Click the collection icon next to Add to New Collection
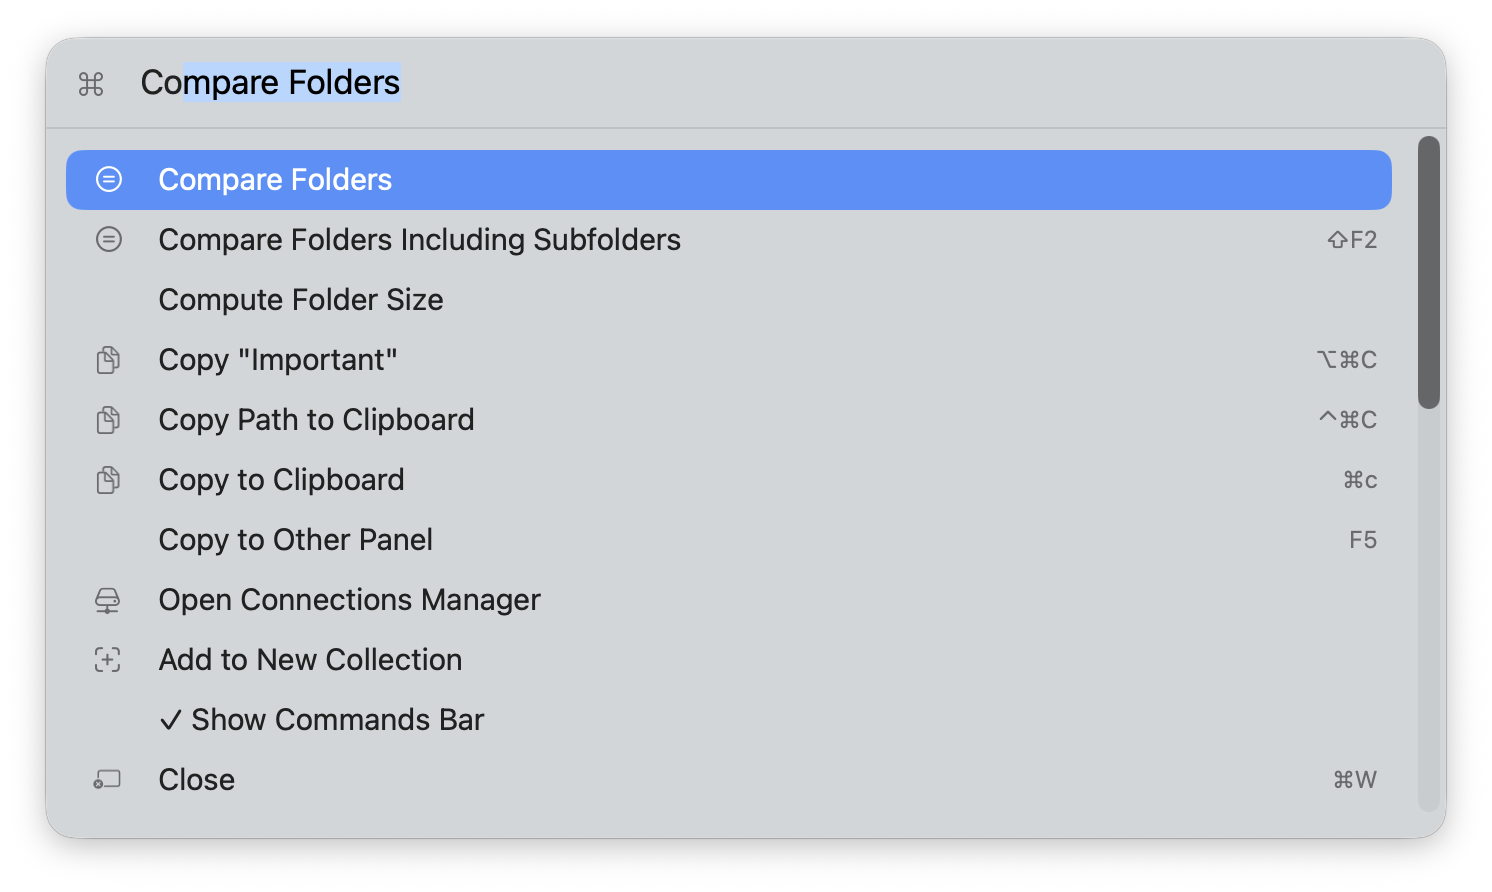 107,659
